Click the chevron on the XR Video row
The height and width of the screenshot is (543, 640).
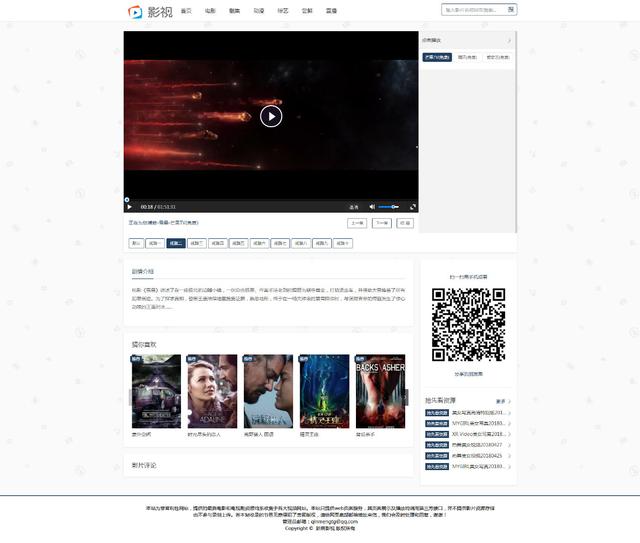point(509,434)
